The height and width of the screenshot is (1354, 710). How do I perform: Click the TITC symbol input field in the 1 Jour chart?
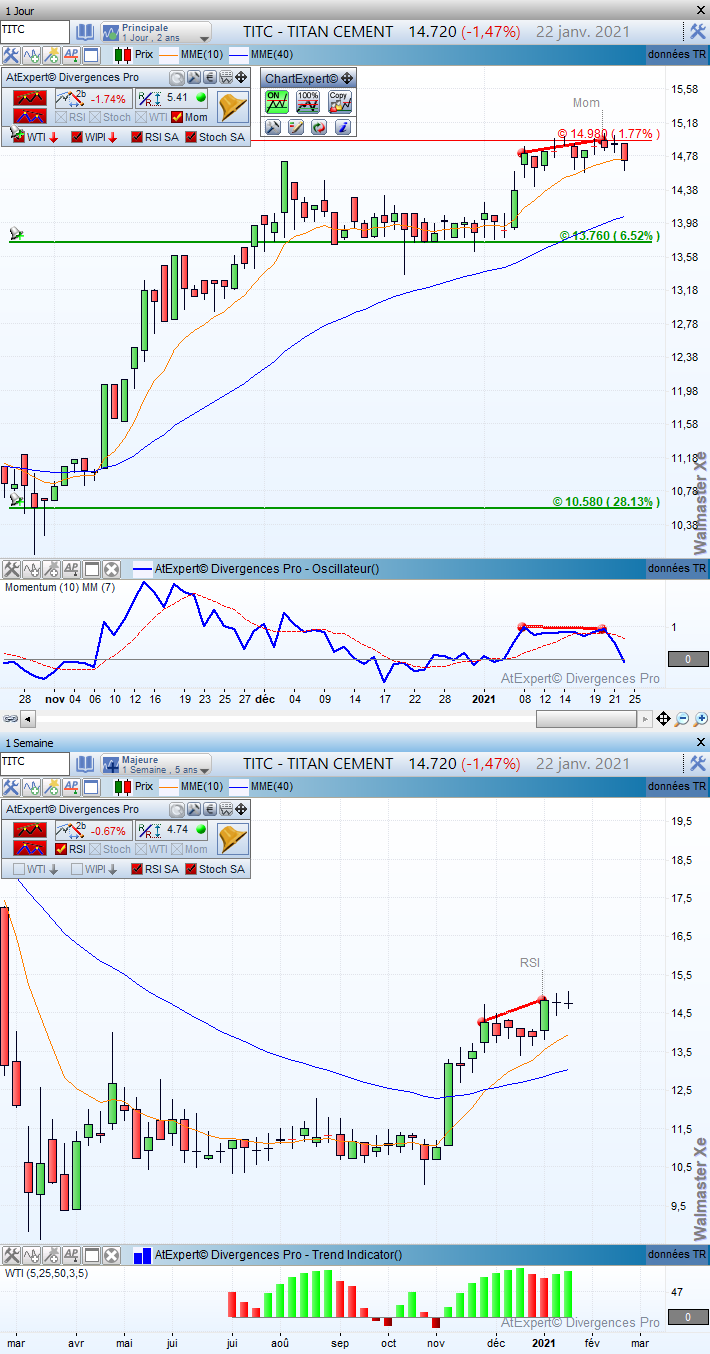click(36, 31)
